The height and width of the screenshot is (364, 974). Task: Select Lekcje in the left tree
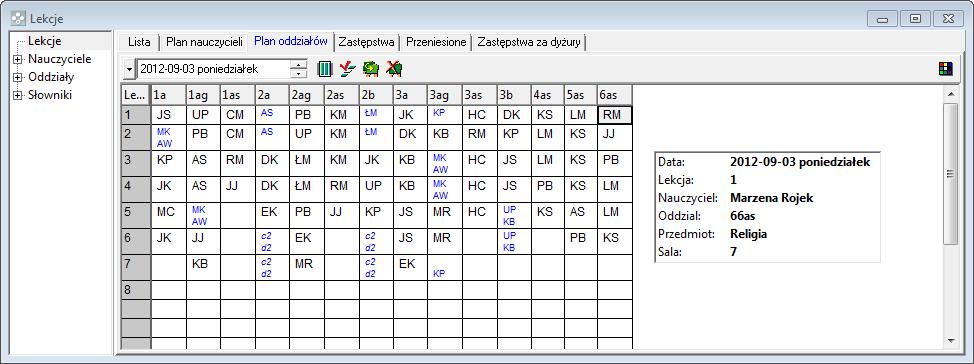pos(45,41)
